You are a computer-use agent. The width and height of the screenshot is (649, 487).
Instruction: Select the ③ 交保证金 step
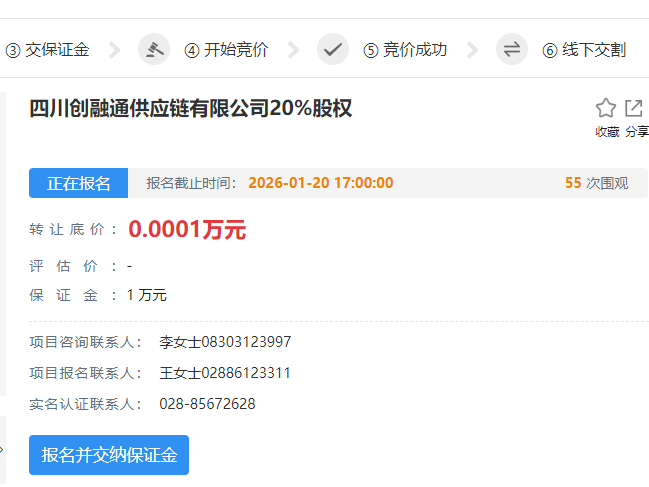[47, 50]
